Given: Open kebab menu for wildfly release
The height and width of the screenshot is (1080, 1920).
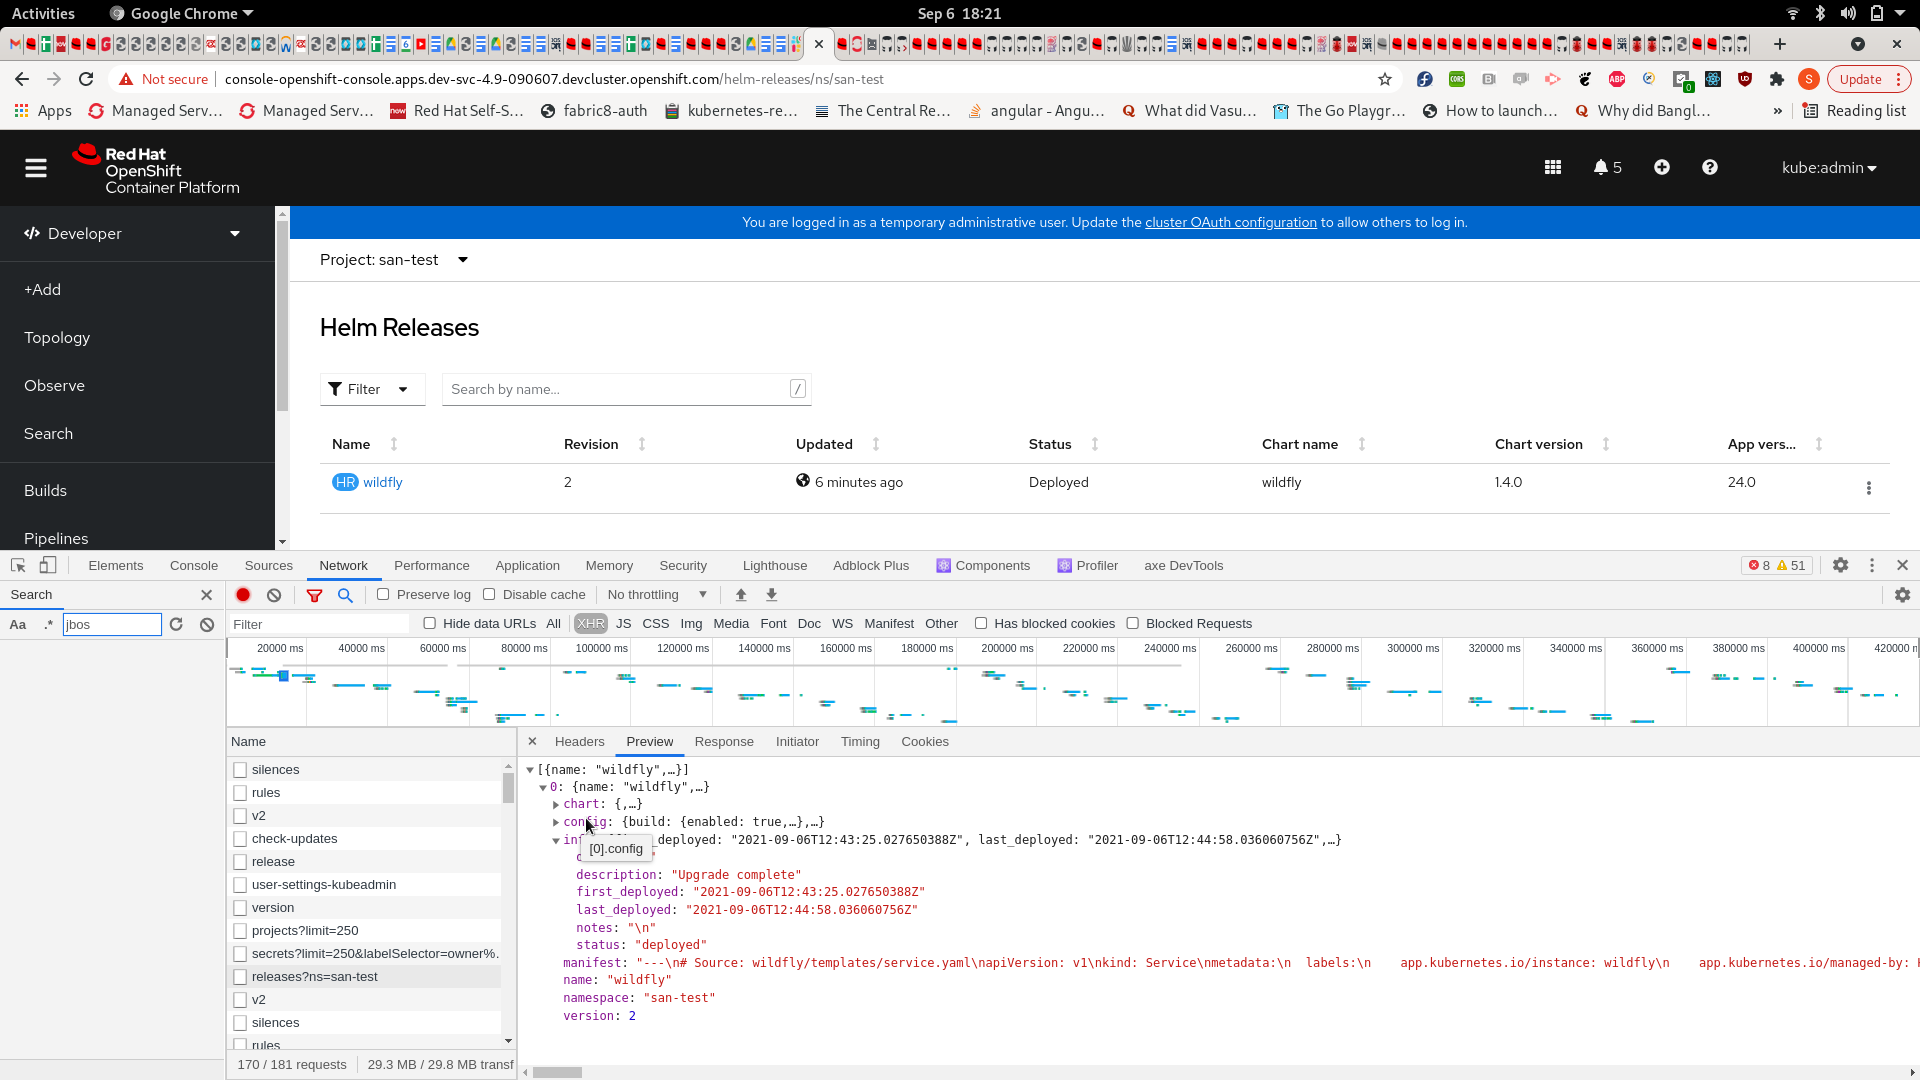Looking at the screenshot, I should click(1868, 488).
